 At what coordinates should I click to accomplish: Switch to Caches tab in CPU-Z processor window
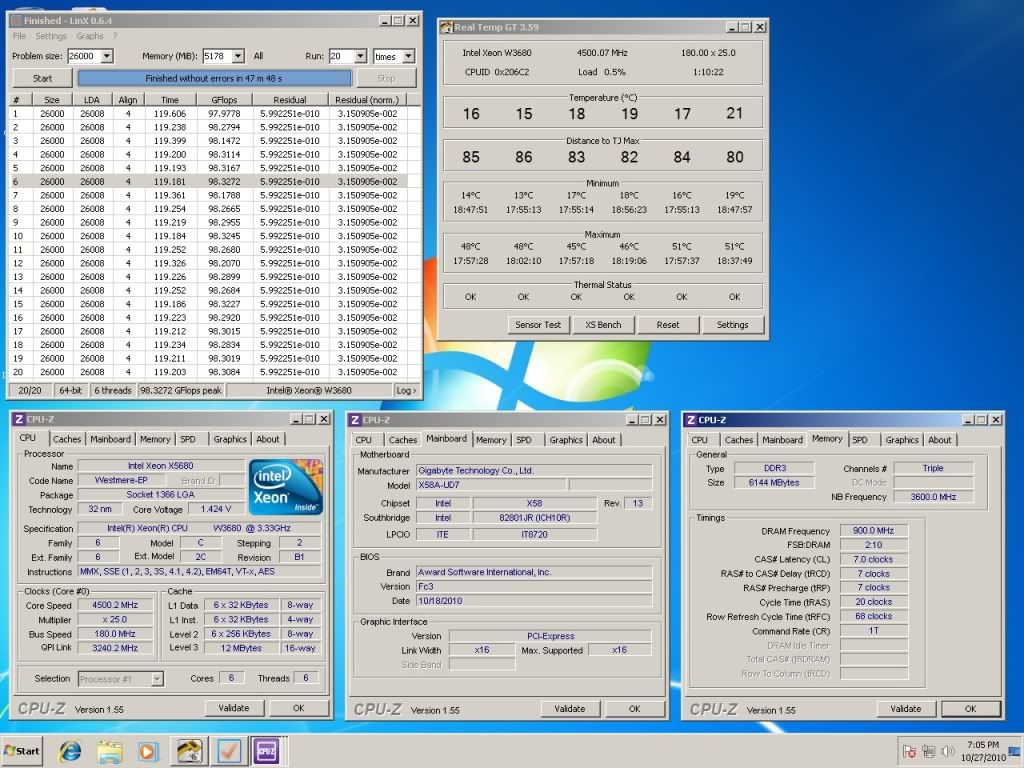(67, 439)
